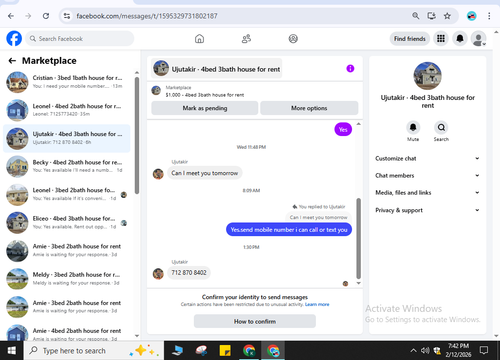Open the browser zoom magnifier icon
The width and height of the screenshot is (500, 360).
(x=416, y=16)
